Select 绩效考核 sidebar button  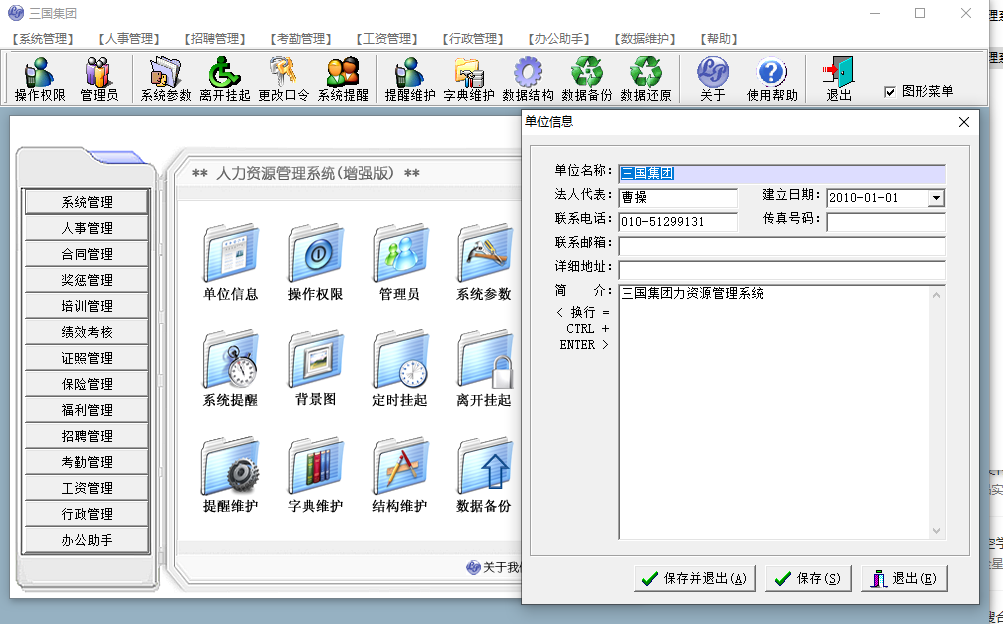click(87, 332)
